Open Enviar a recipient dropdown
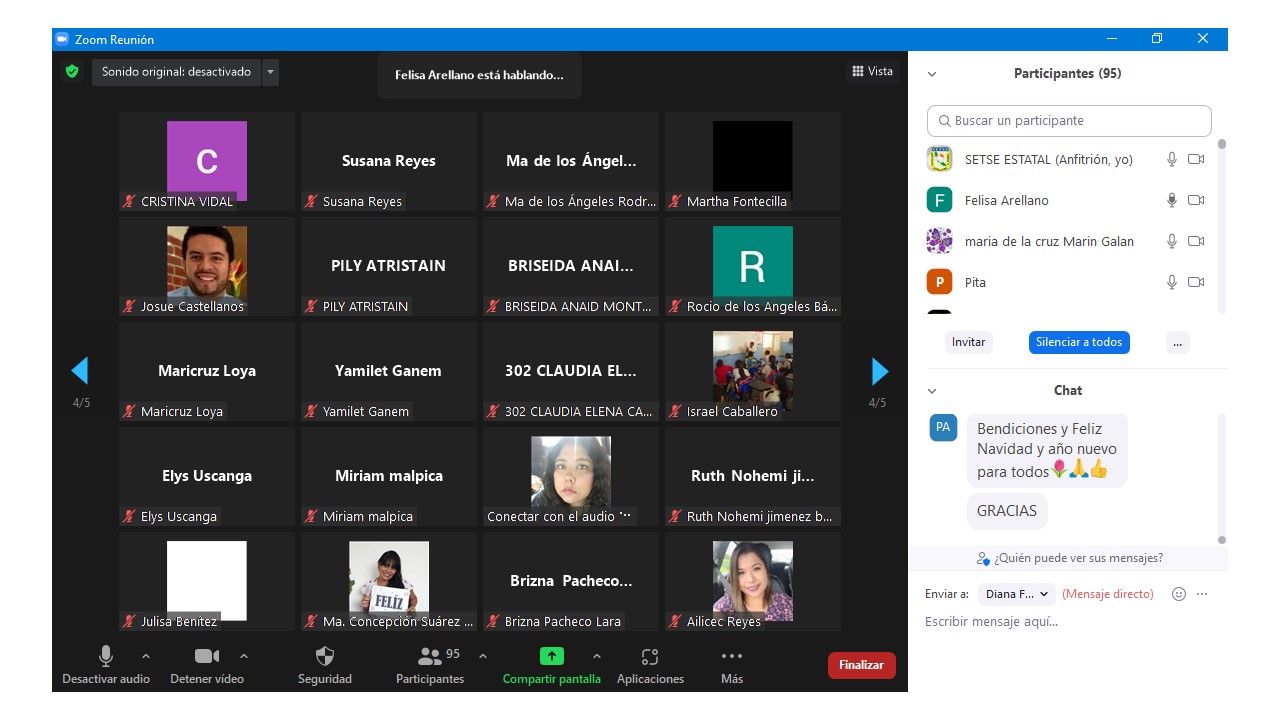This screenshot has width=1280, height=720. [1017, 594]
